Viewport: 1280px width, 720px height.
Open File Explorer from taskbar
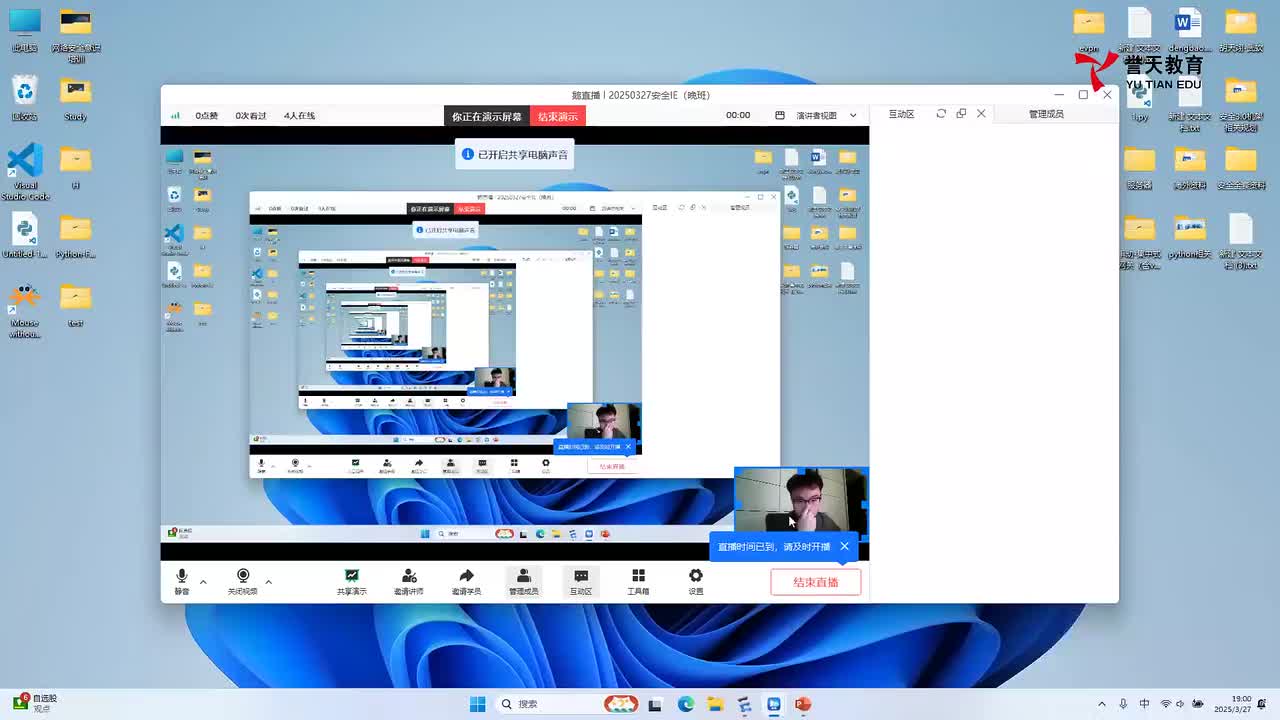[715, 704]
